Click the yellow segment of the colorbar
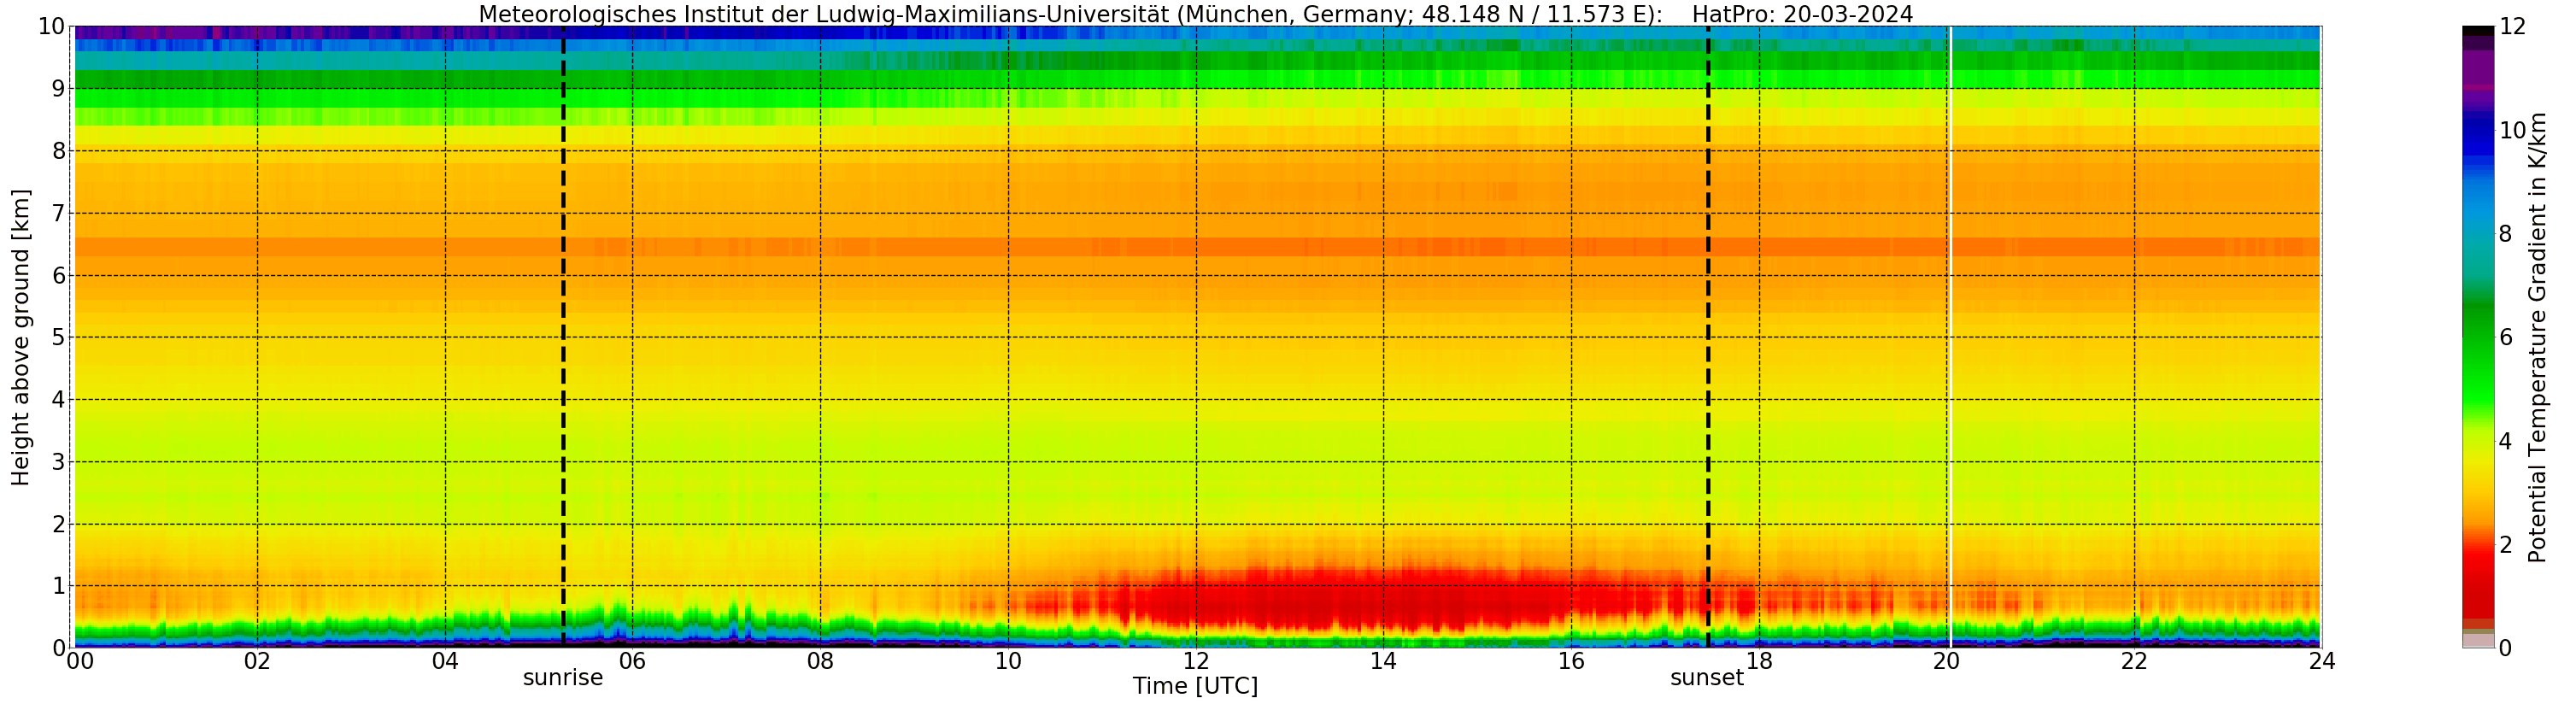The image size is (2576, 704). click(x=2478, y=465)
